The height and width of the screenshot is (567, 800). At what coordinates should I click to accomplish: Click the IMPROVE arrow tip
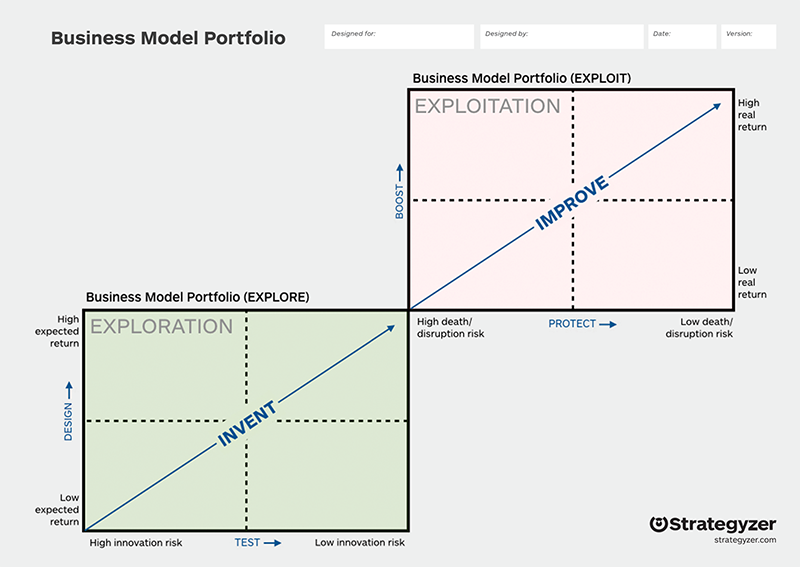[x=716, y=106]
